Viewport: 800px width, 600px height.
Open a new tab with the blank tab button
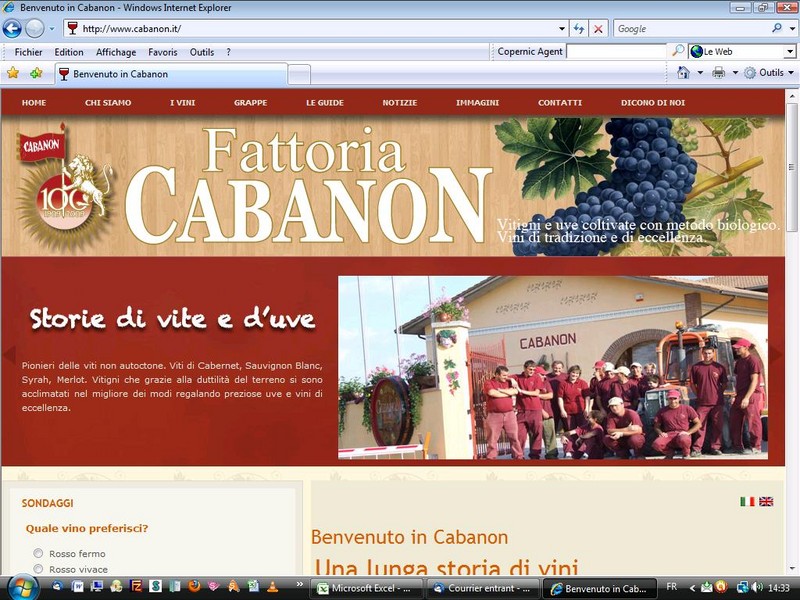[299, 74]
